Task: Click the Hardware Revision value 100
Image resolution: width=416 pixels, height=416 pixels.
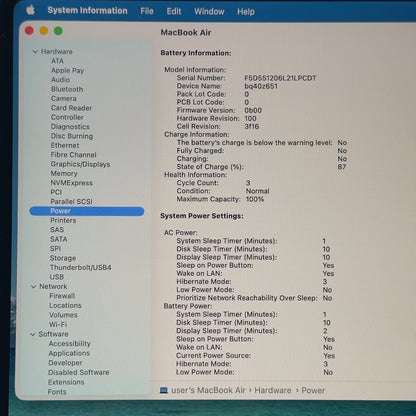Action: pos(251,118)
